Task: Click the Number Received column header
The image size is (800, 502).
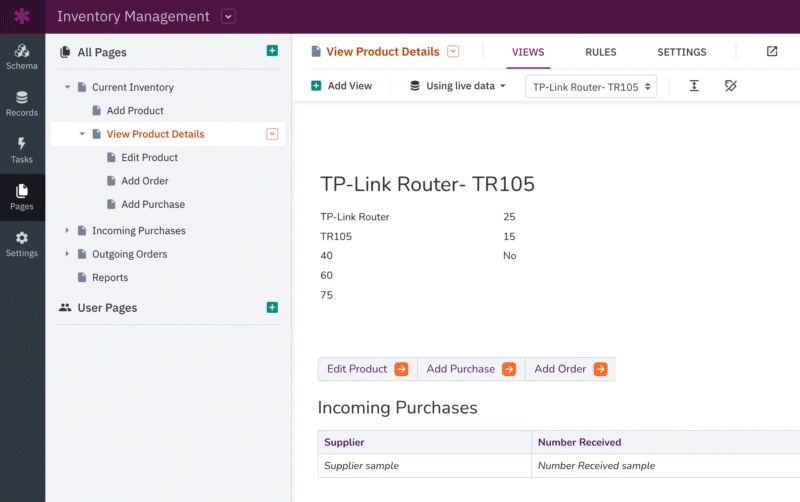Action: [x=666, y=442]
